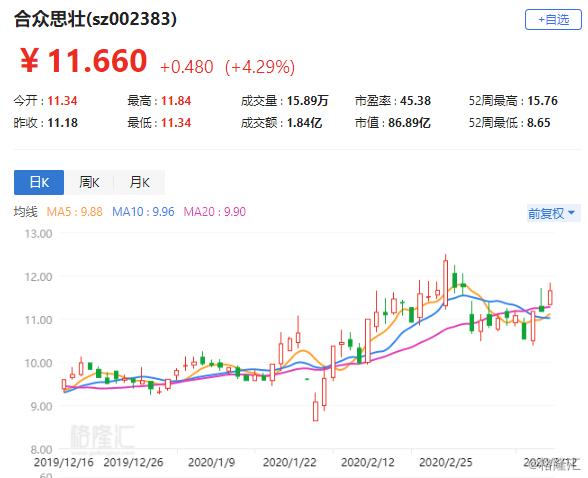Click the MA10 : 9.96 indicator label
The image size is (588, 478).
pyautogui.click(x=143, y=212)
